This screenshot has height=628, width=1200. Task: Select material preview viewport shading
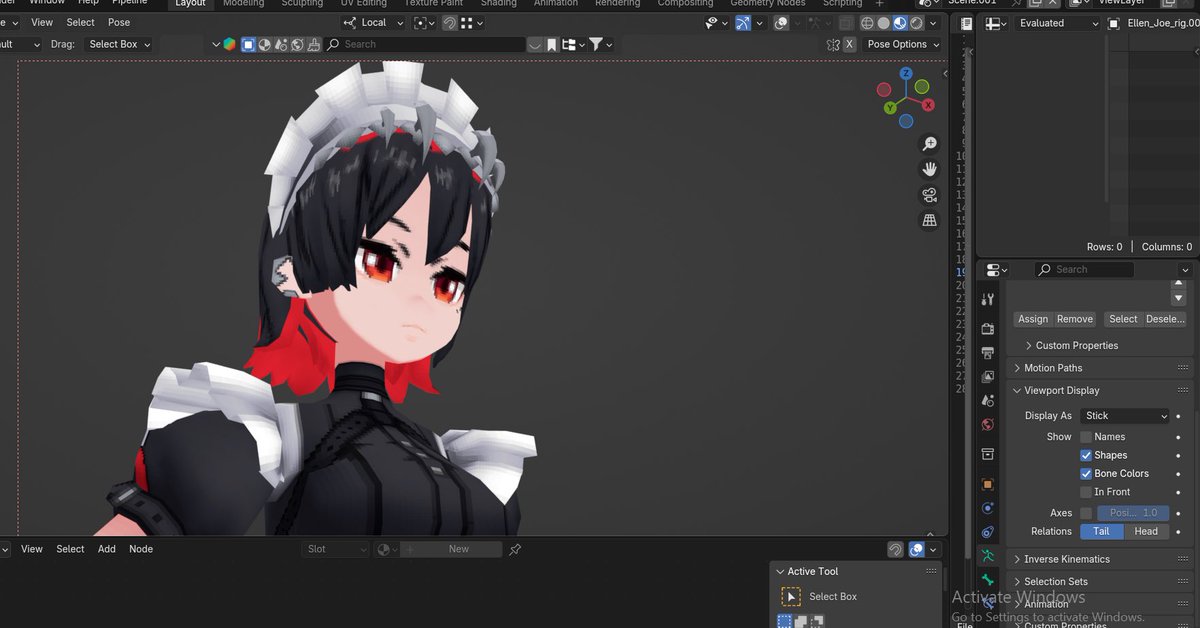[x=900, y=23]
